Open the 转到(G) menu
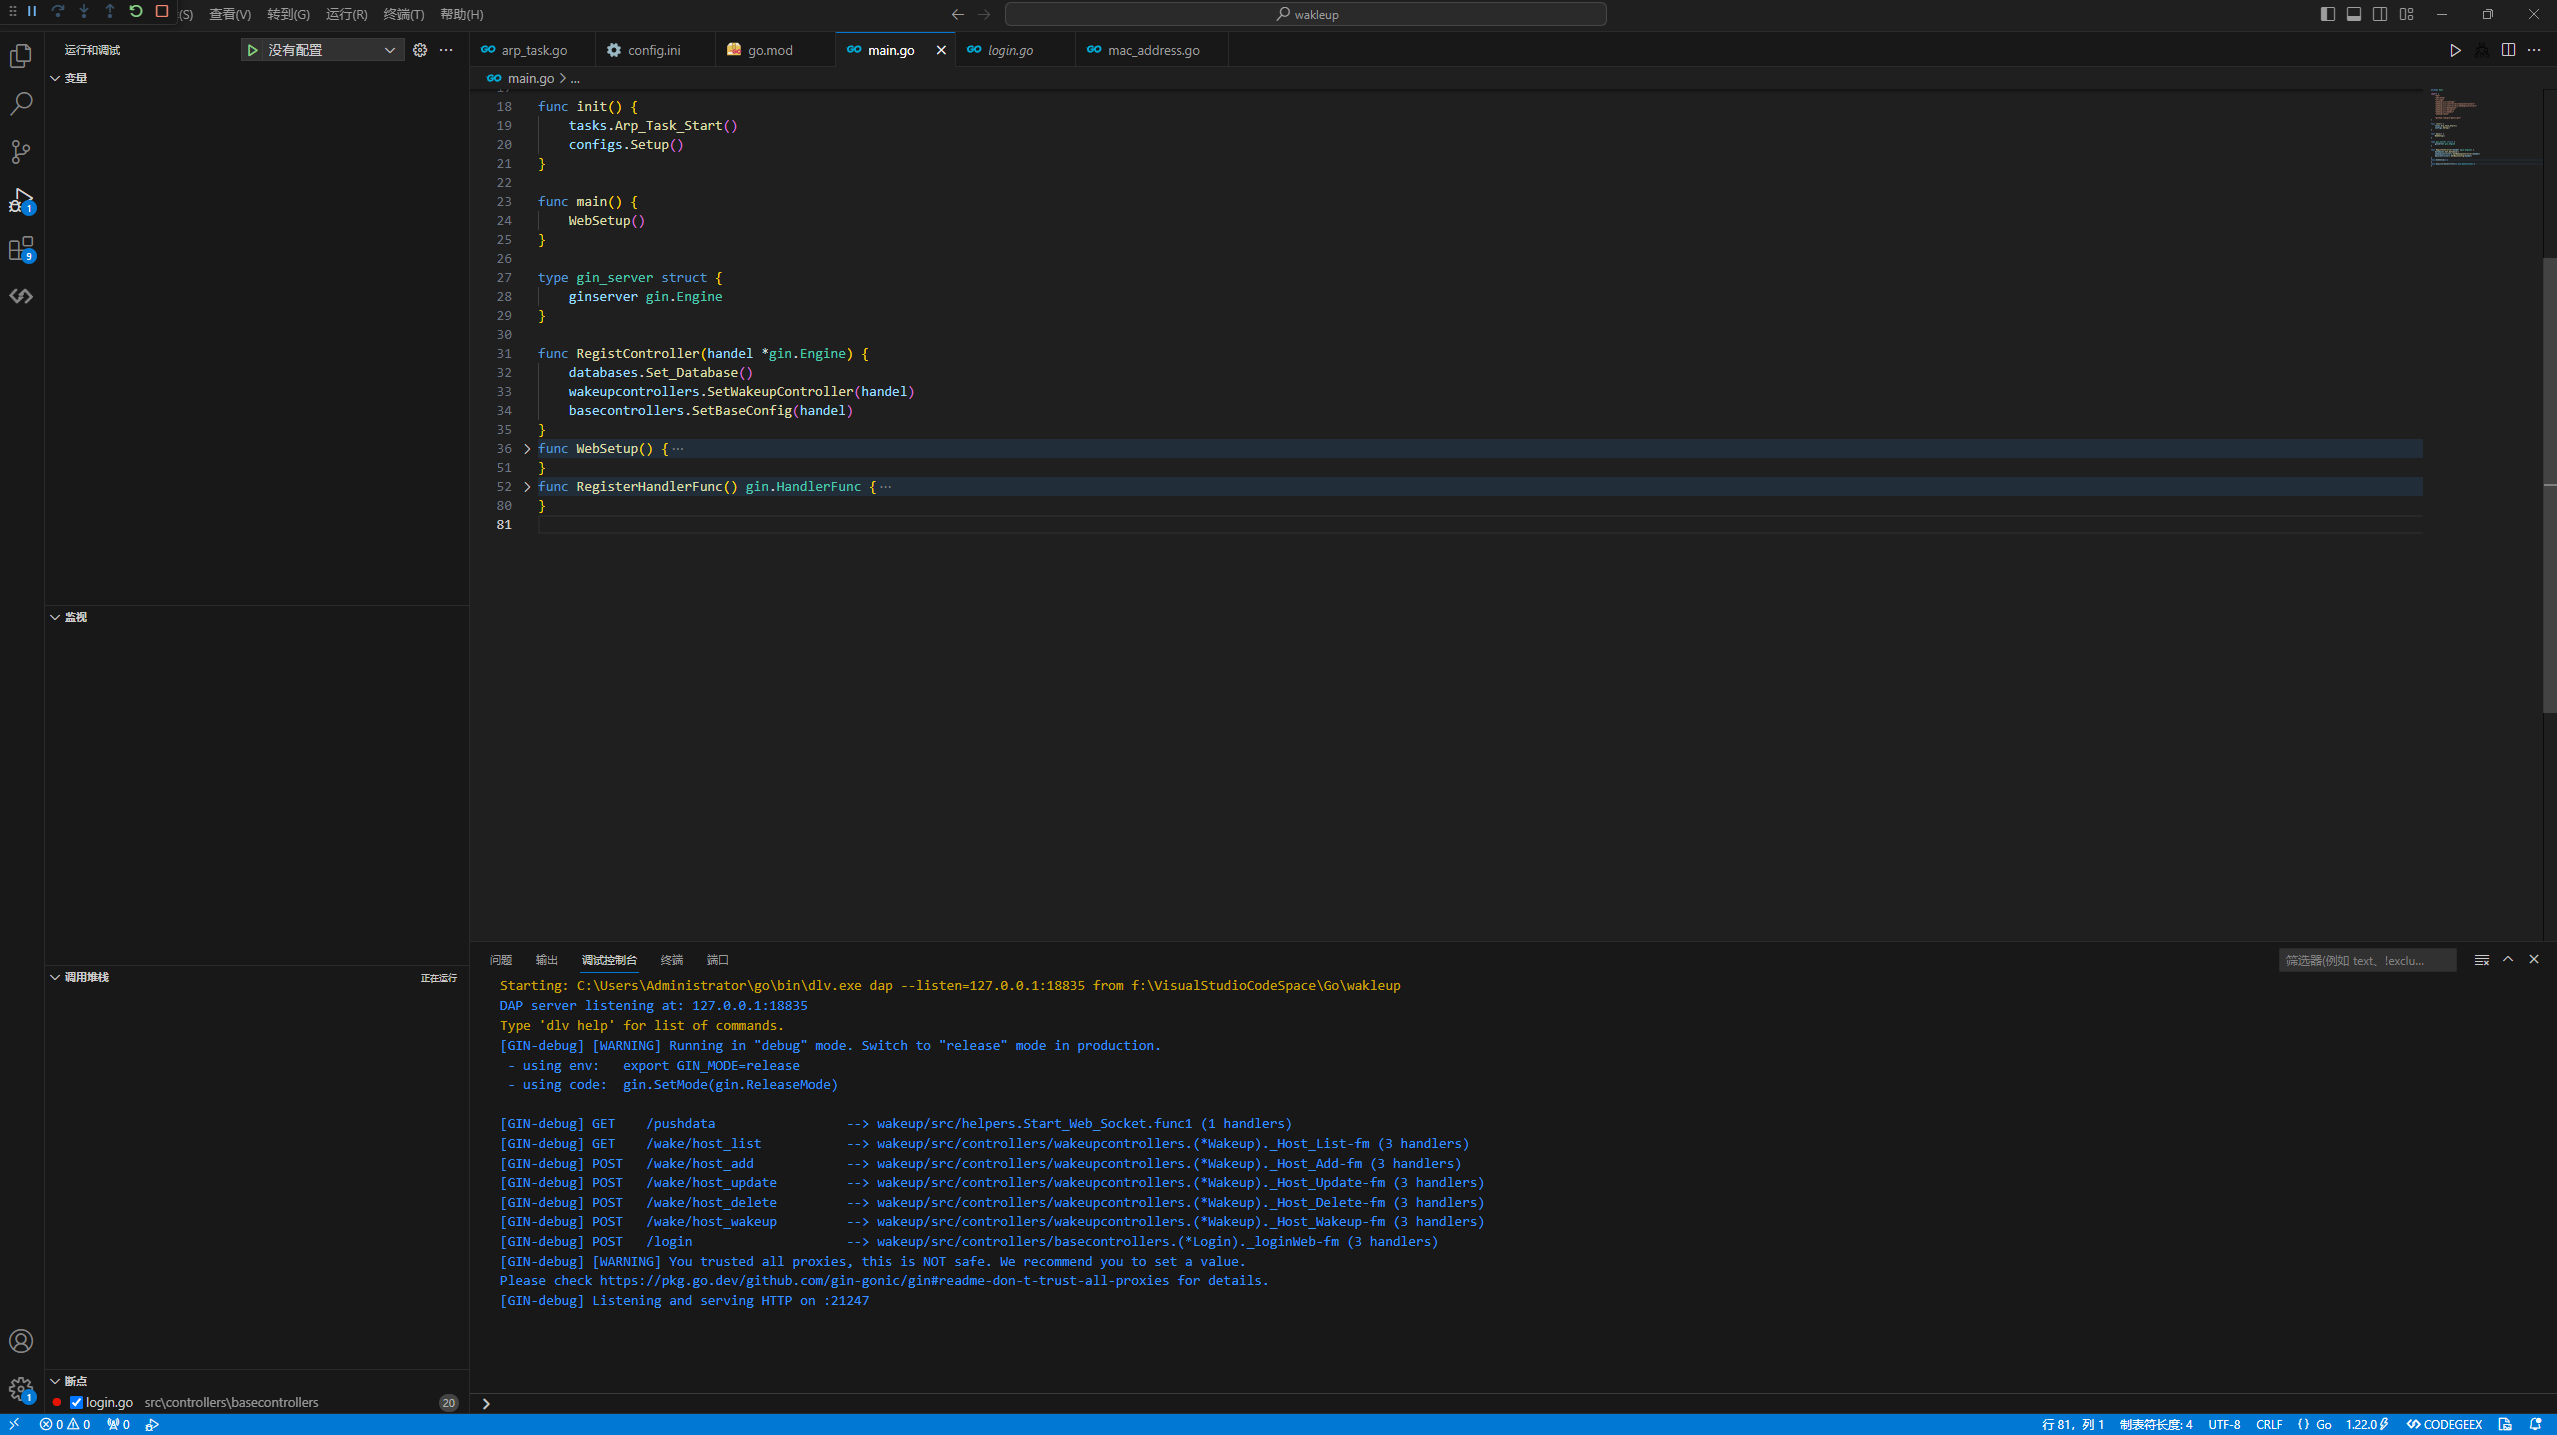The height and width of the screenshot is (1435, 2557). tap(288, 14)
